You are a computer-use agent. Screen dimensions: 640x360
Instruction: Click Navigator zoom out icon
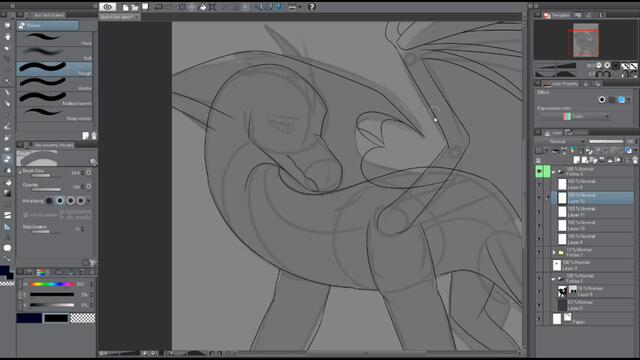[599, 65]
